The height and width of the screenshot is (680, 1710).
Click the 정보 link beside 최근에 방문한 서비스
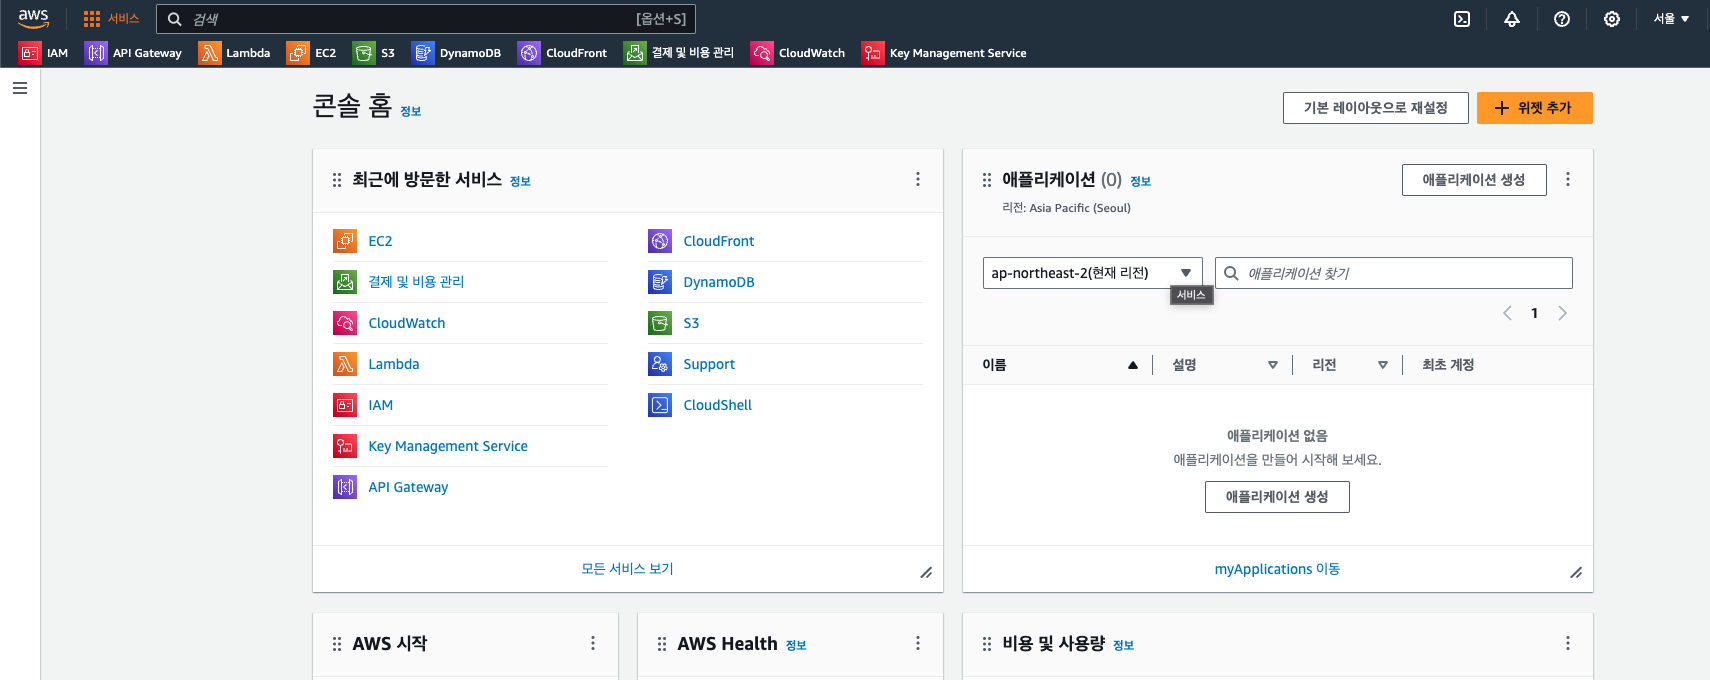click(x=520, y=181)
